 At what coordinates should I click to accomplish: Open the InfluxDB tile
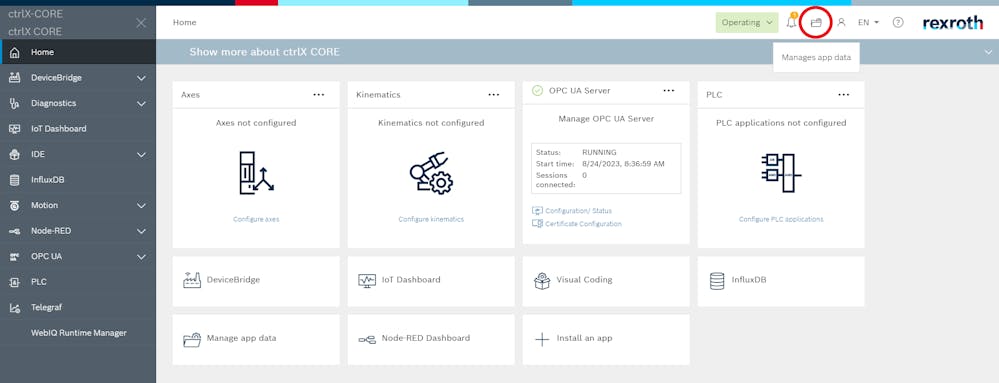781,281
